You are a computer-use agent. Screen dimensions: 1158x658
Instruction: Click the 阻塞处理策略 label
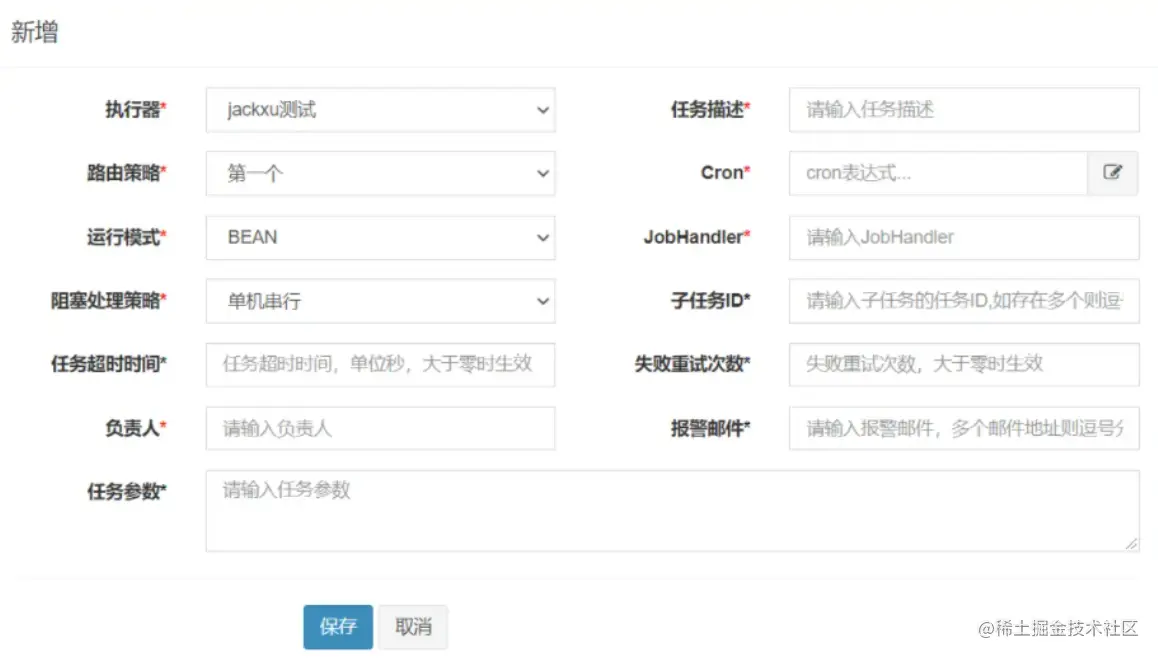coord(109,301)
